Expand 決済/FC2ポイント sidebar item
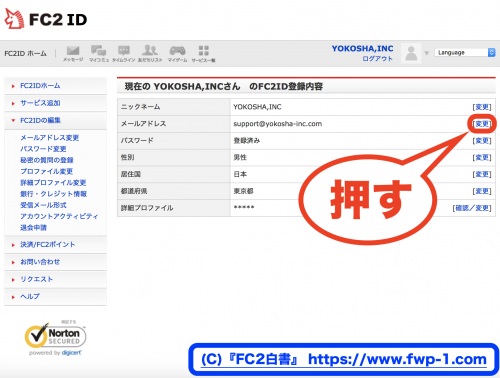This screenshot has width=500, height=378. pyautogui.click(x=48, y=244)
